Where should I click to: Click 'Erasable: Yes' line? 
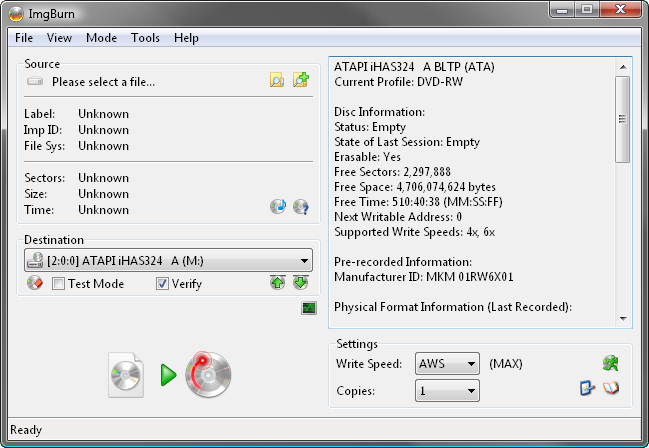coord(368,157)
